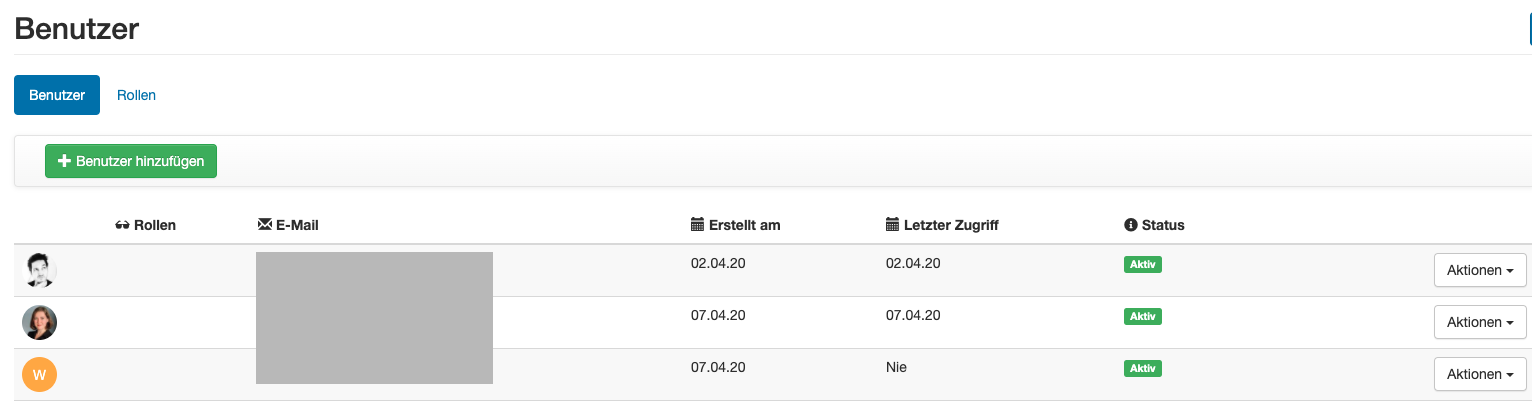Click the Aktiv badge of the second user
The height and width of the screenshot is (405, 1532).
click(1143, 316)
